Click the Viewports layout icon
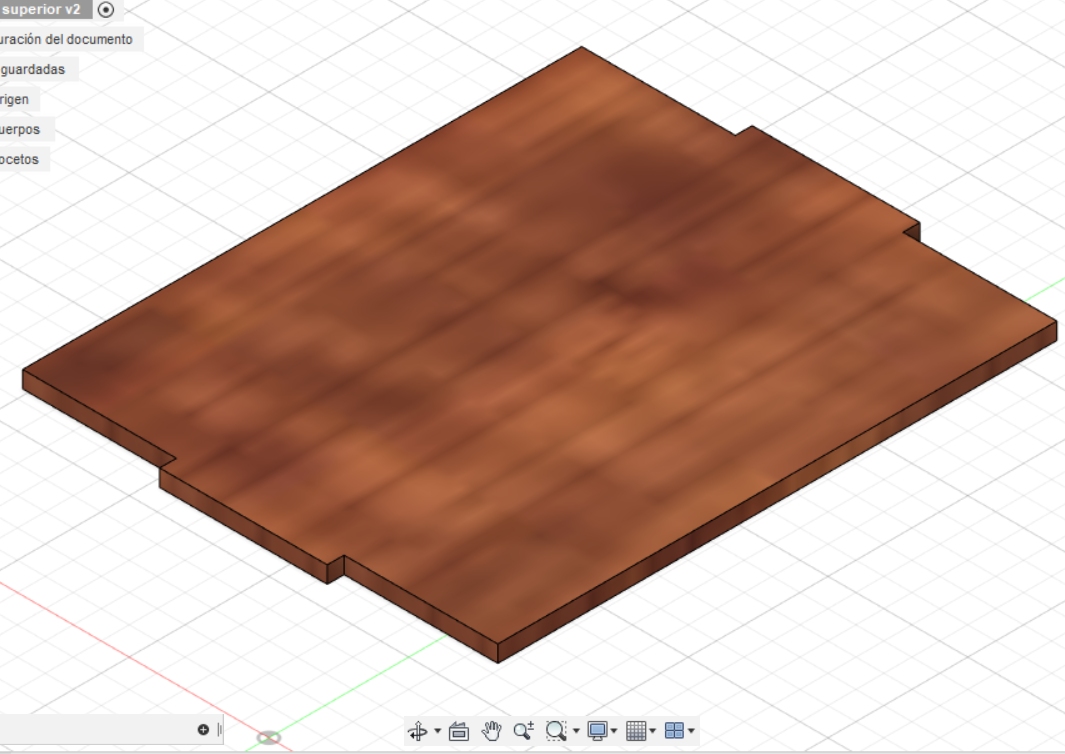The image size is (1065, 754). click(674, 731)
